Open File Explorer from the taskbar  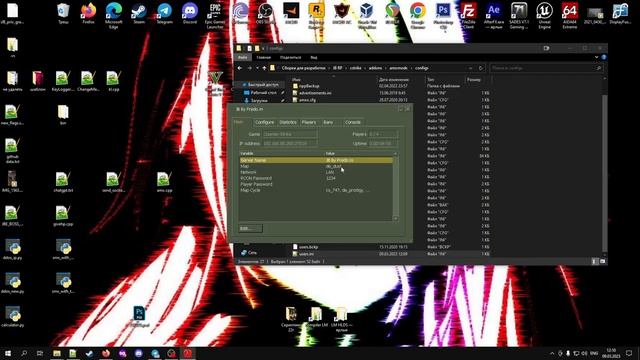click(x=57, y=353)
